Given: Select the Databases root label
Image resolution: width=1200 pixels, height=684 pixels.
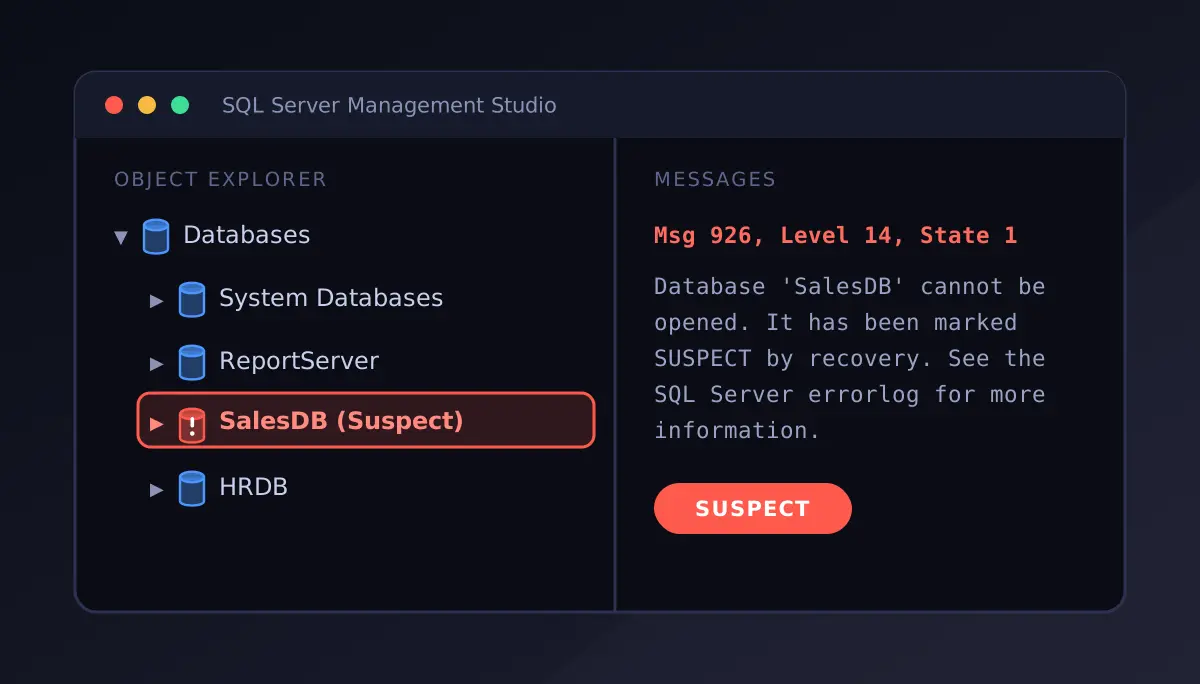Looking at the screenshot, I should (247, 235).
